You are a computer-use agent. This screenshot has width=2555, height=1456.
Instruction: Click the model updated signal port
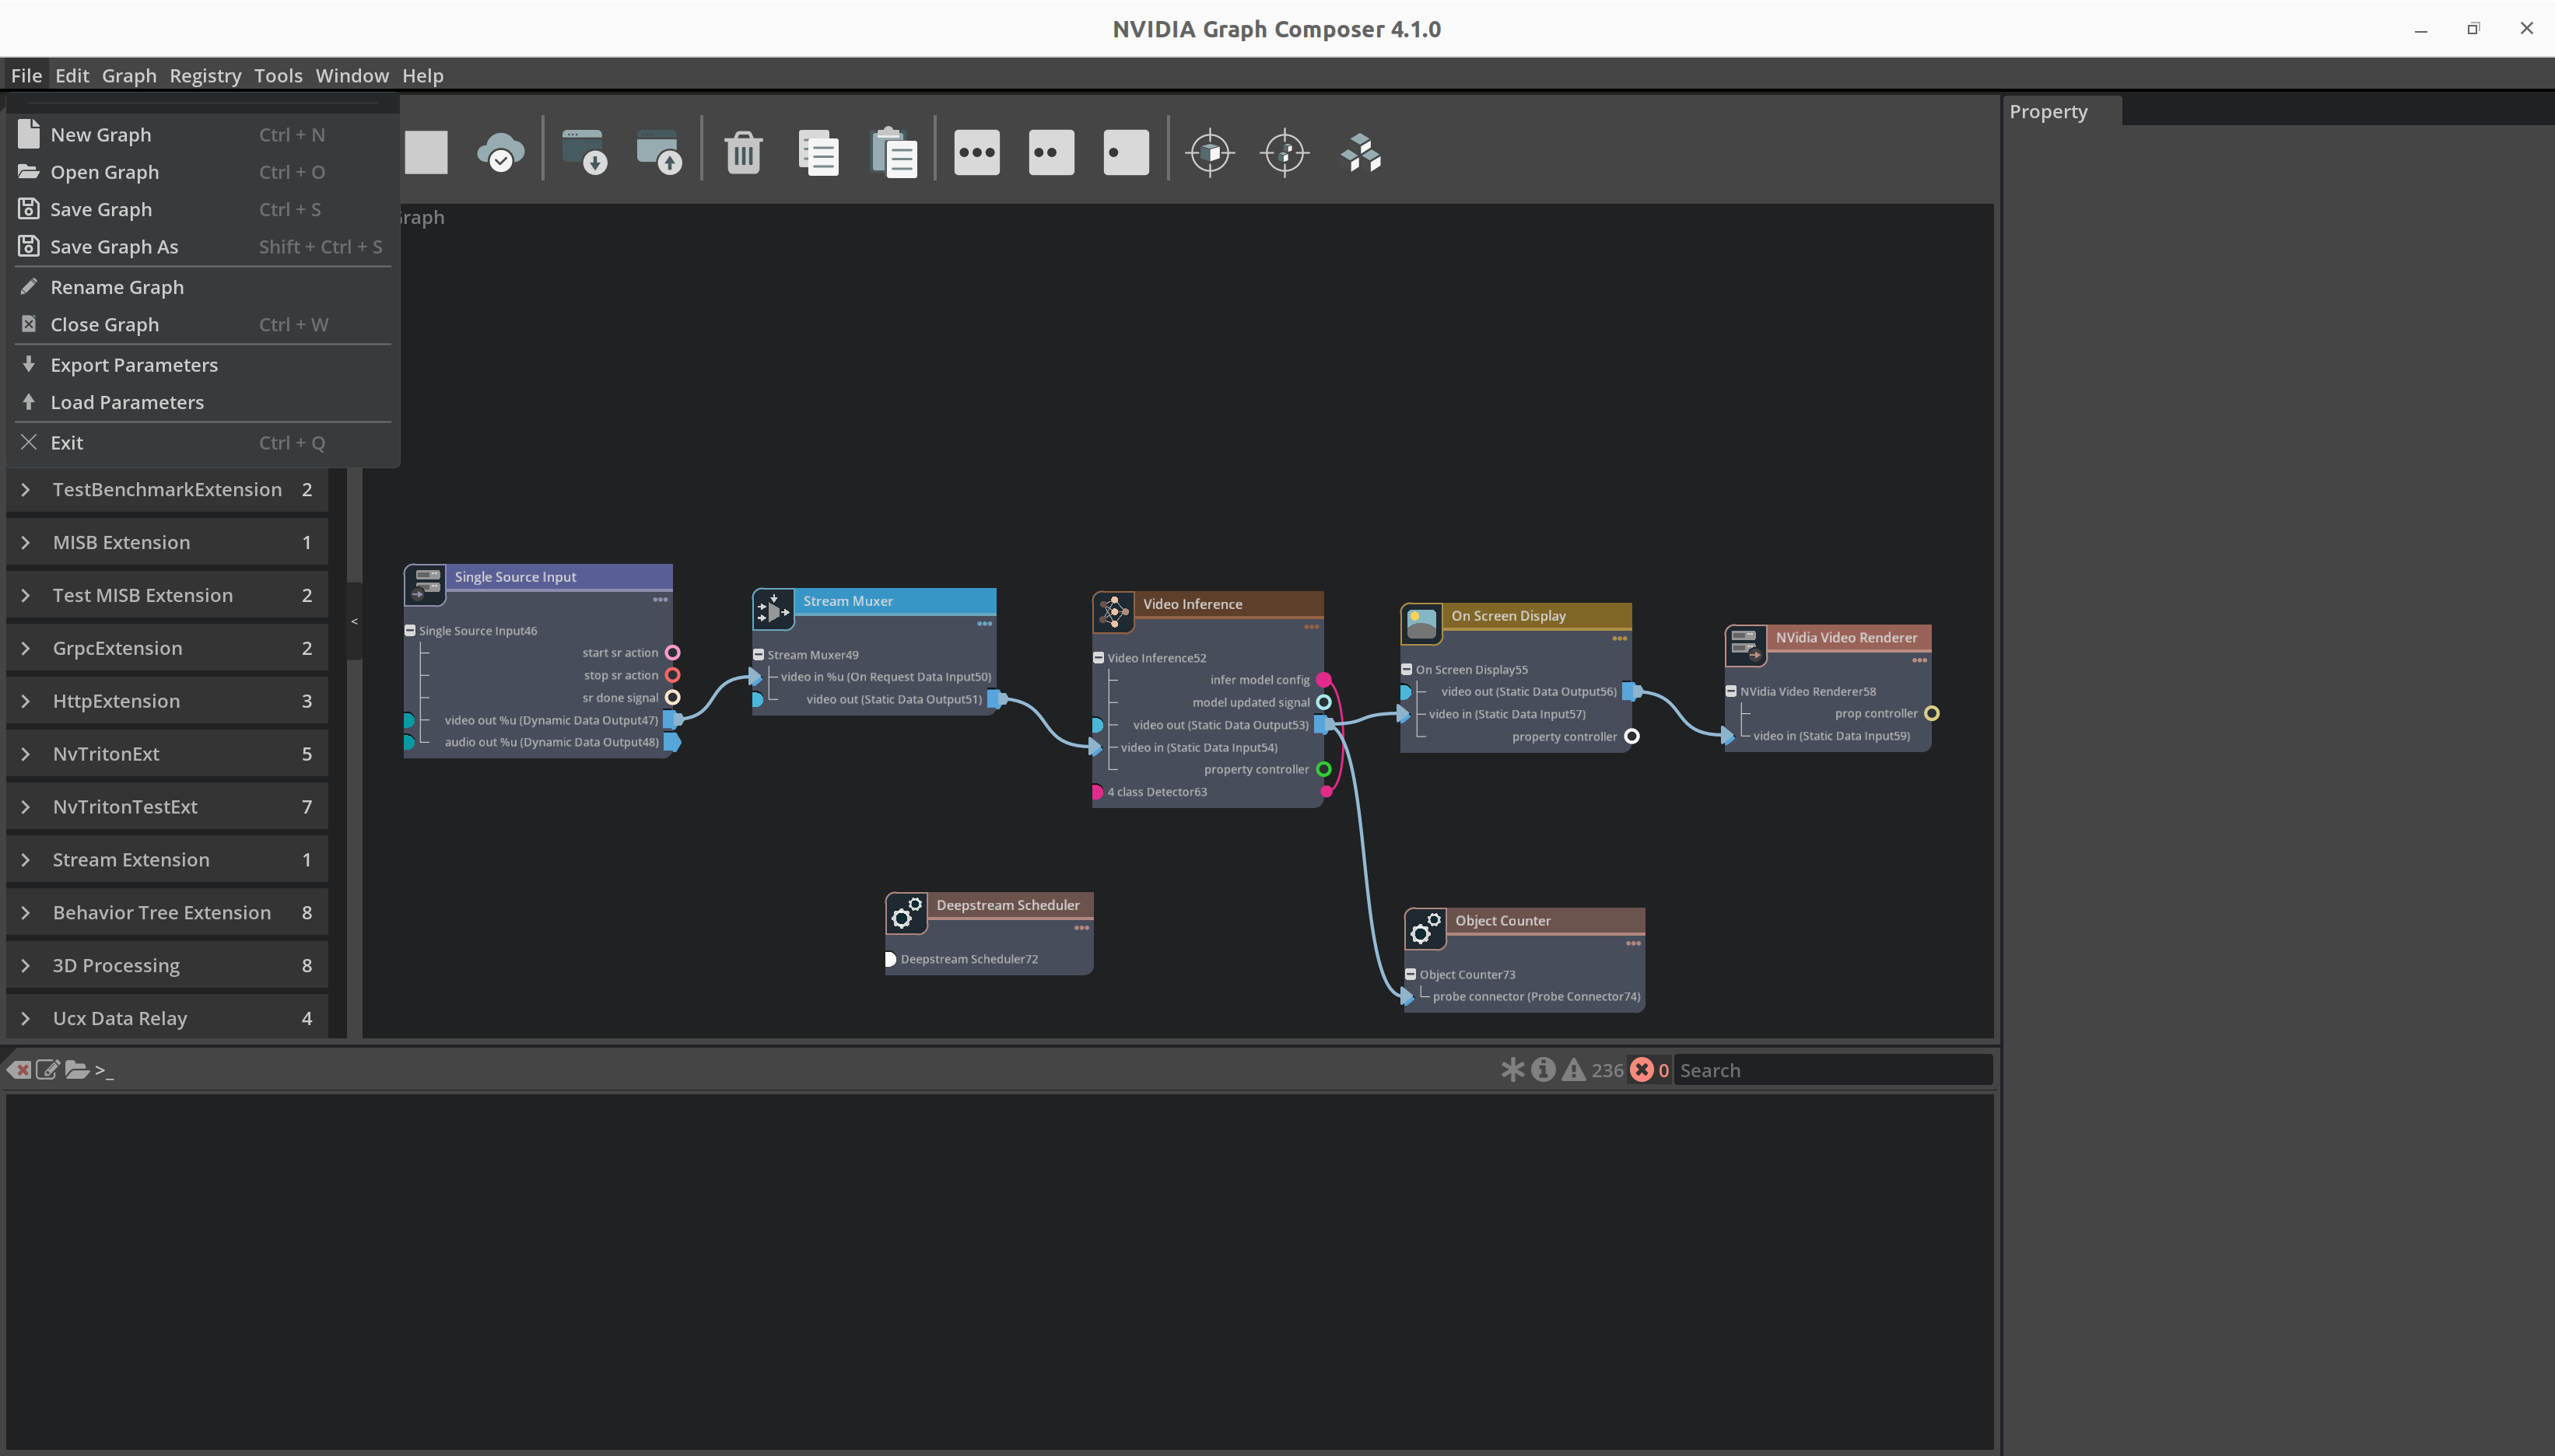[x=1323, y=702]
